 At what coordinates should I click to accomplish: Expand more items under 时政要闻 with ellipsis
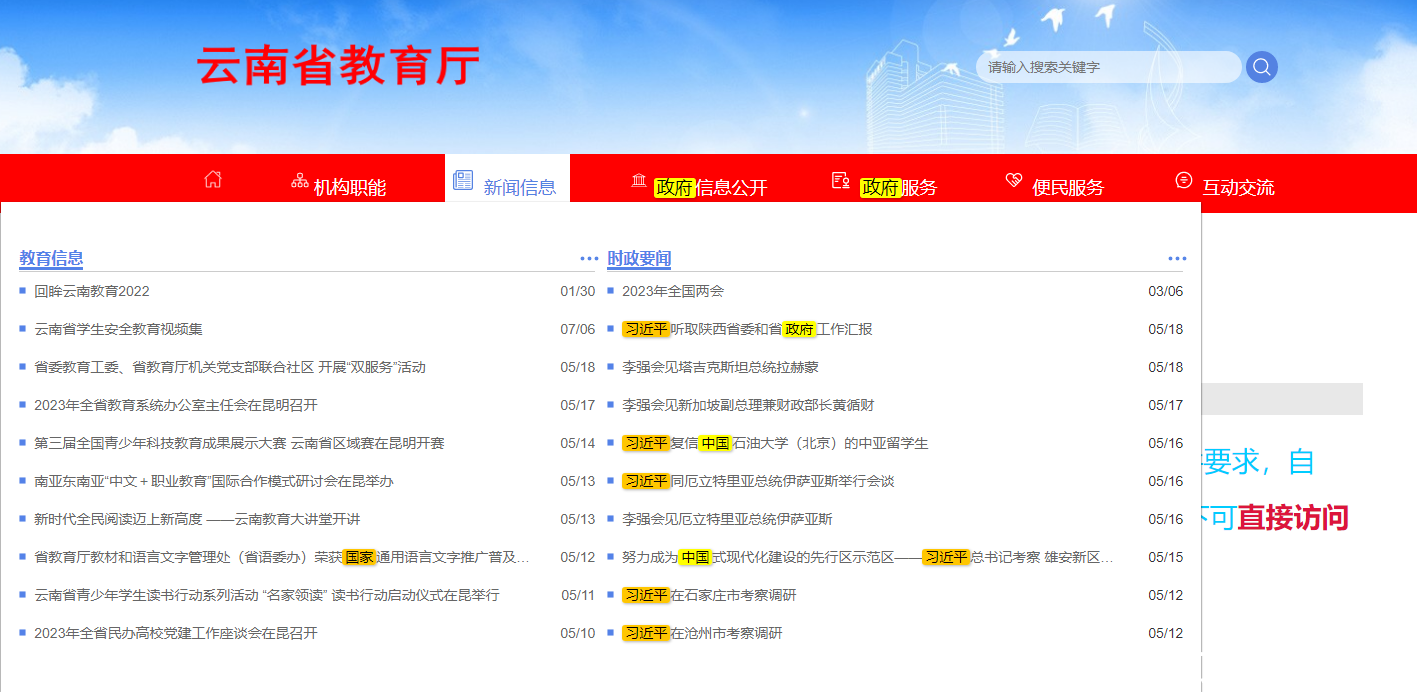pyautogui.click(x=1175, y=257)
